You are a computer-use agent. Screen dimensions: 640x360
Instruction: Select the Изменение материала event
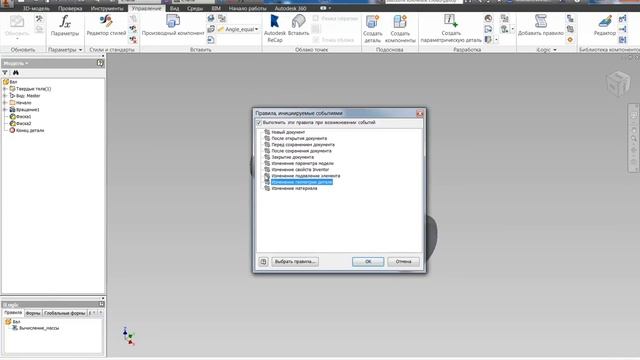294,189
